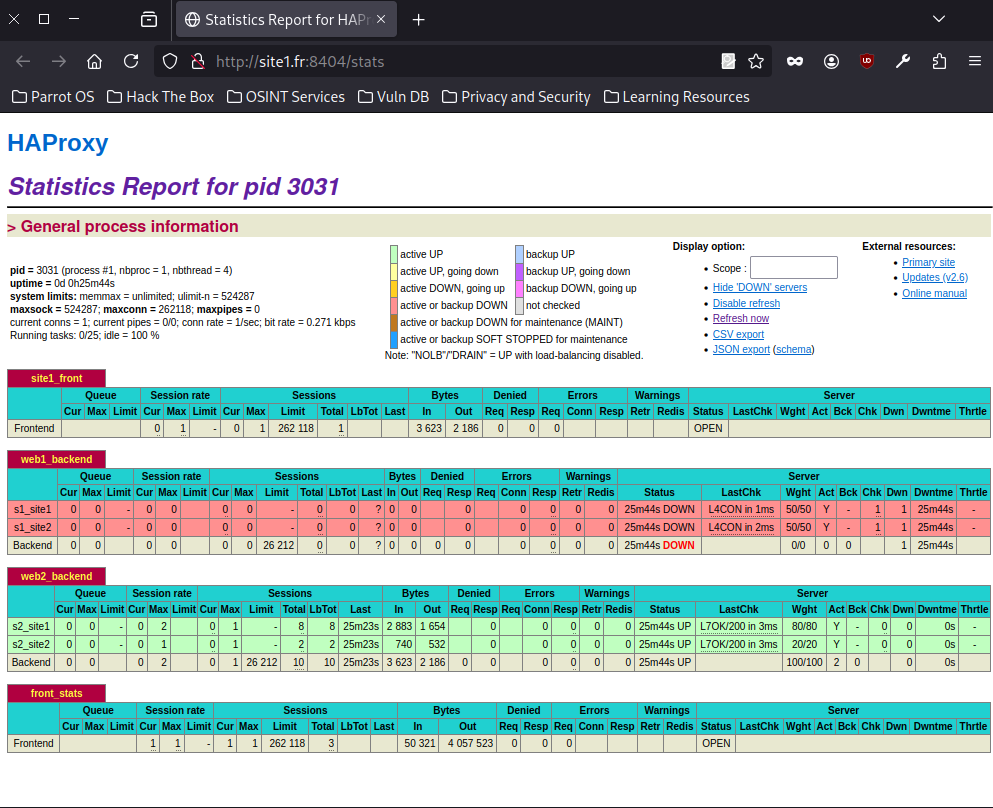Screen dimensions: 993x808
Task: Open the Updates (v2.6) link
Action: [935, 277]
